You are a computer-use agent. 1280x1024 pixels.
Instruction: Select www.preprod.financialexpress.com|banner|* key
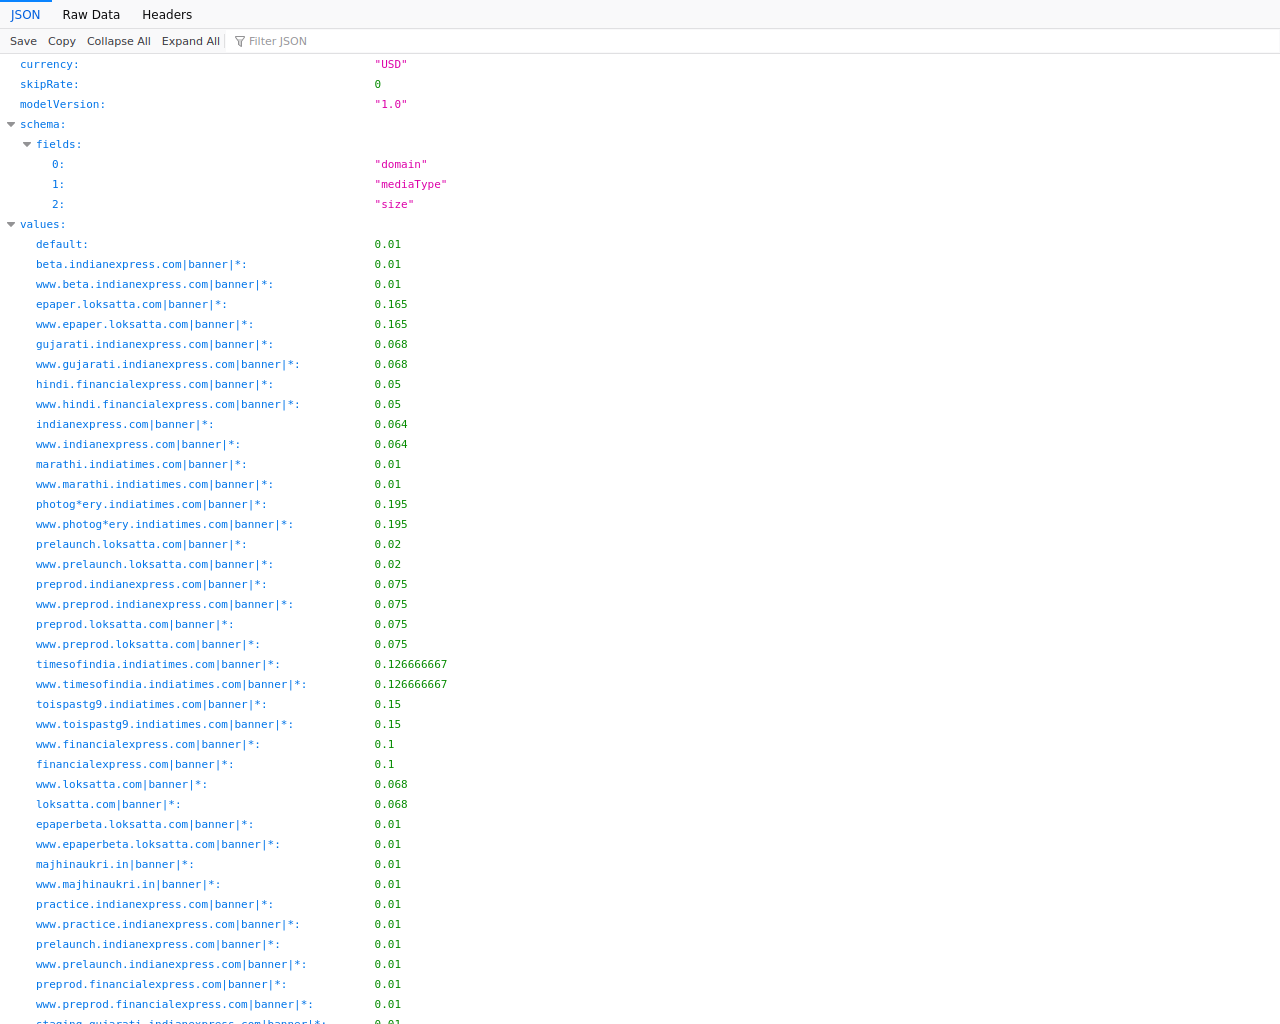tap(175, 1004)
